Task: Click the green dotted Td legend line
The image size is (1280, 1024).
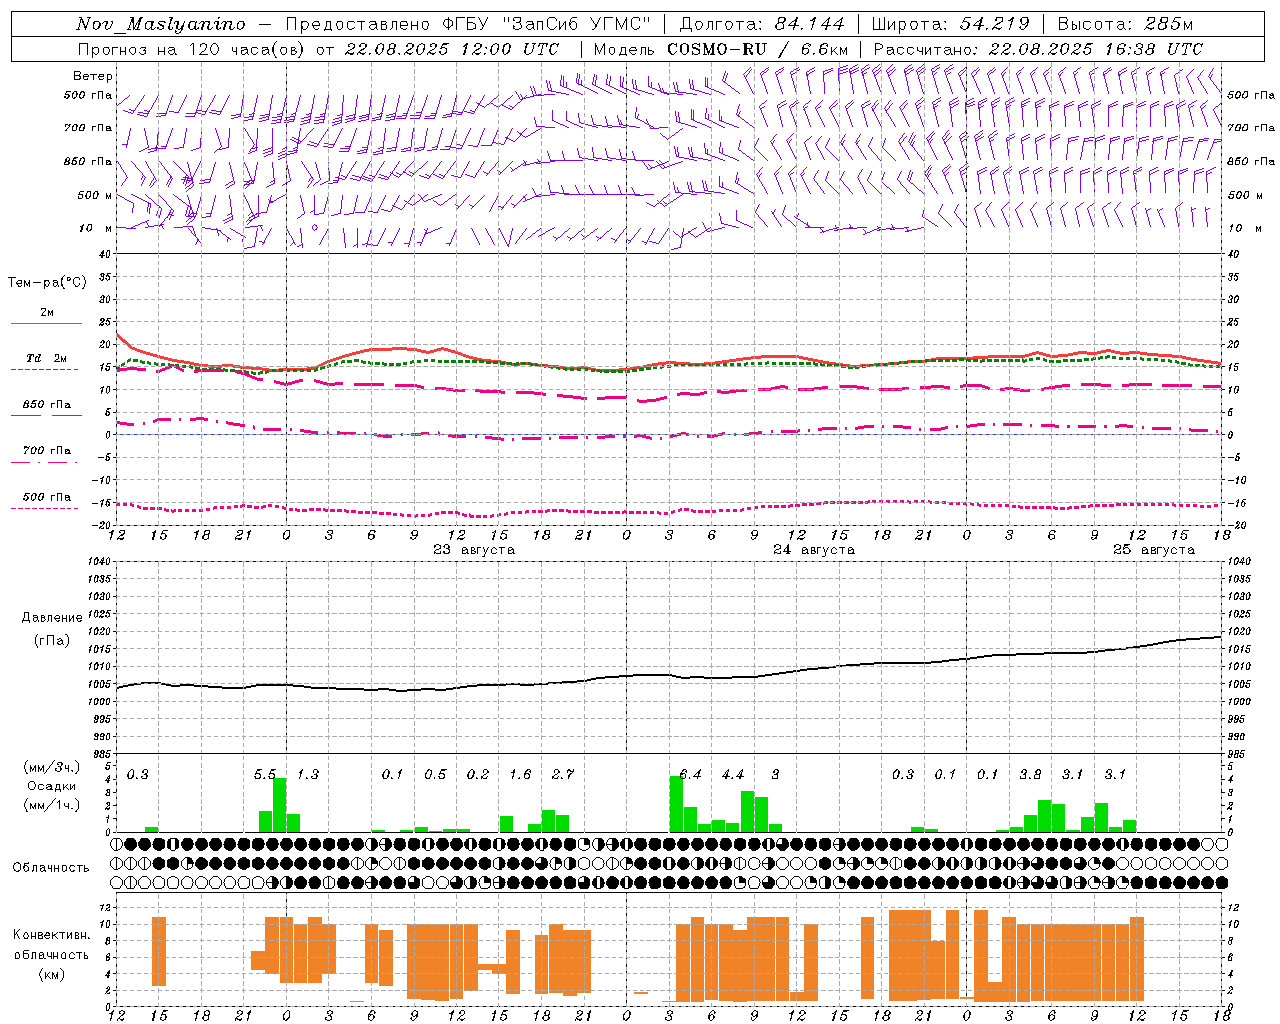Action: 44,370
